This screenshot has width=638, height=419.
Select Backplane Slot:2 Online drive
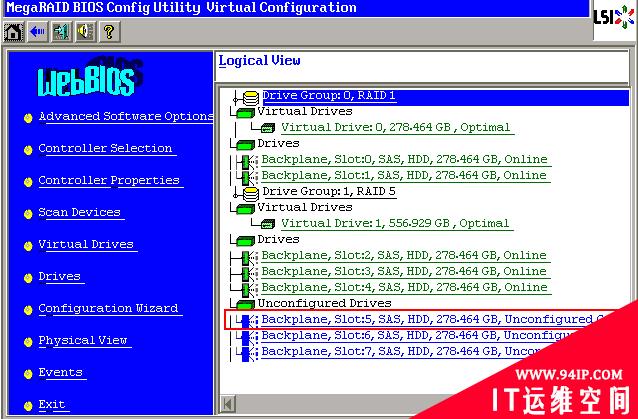click(404, 255)
